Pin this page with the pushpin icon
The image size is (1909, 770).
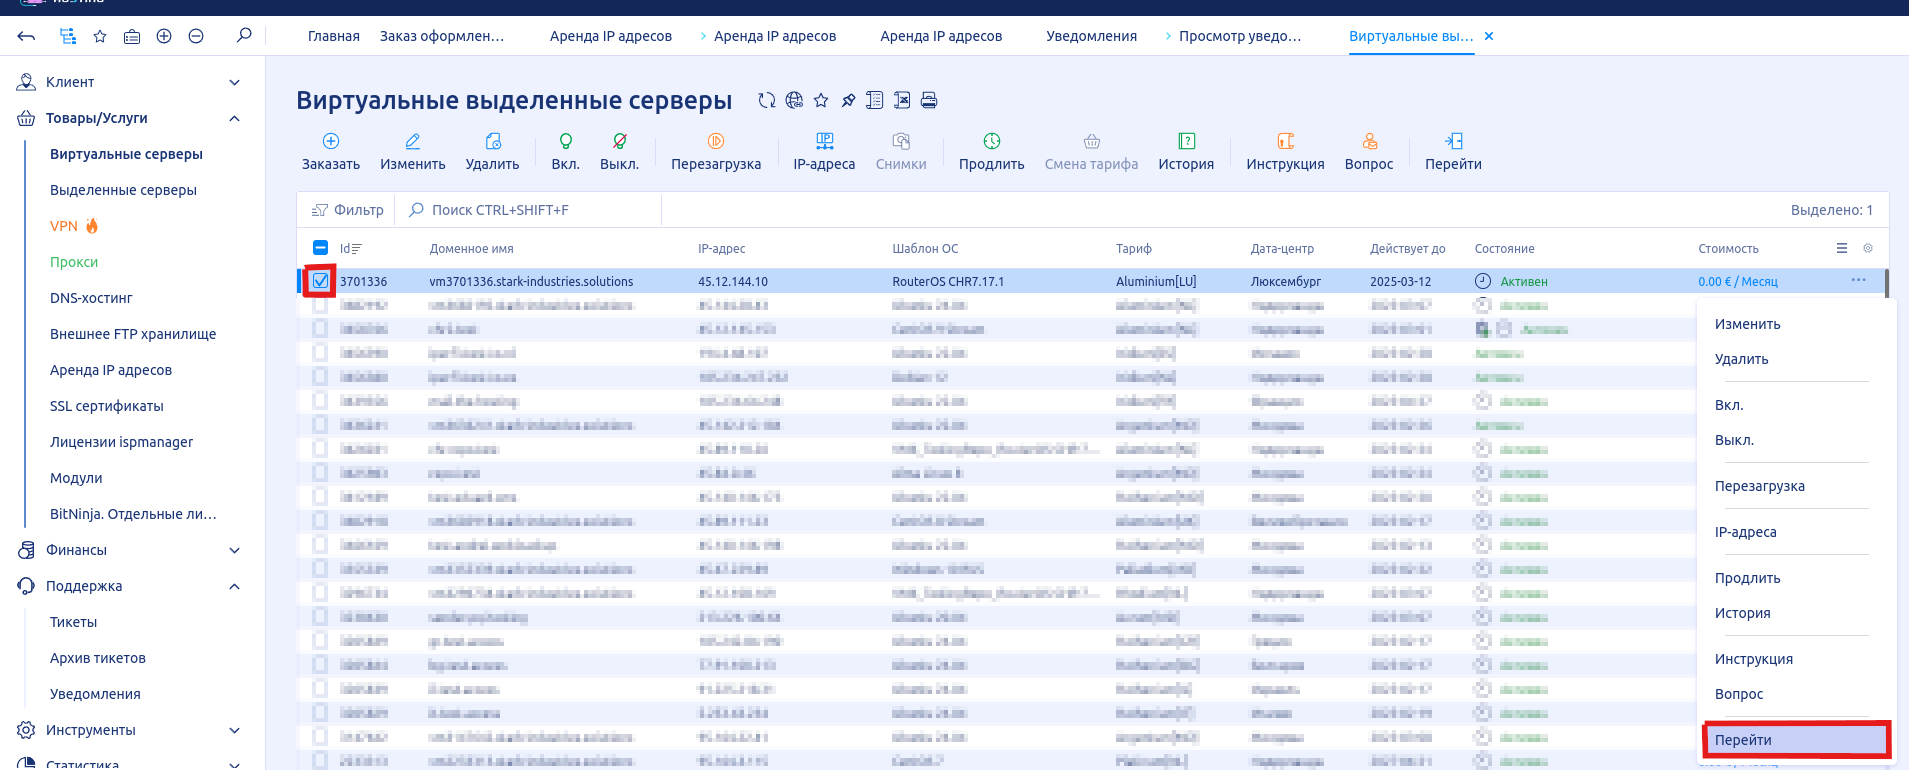848,100
